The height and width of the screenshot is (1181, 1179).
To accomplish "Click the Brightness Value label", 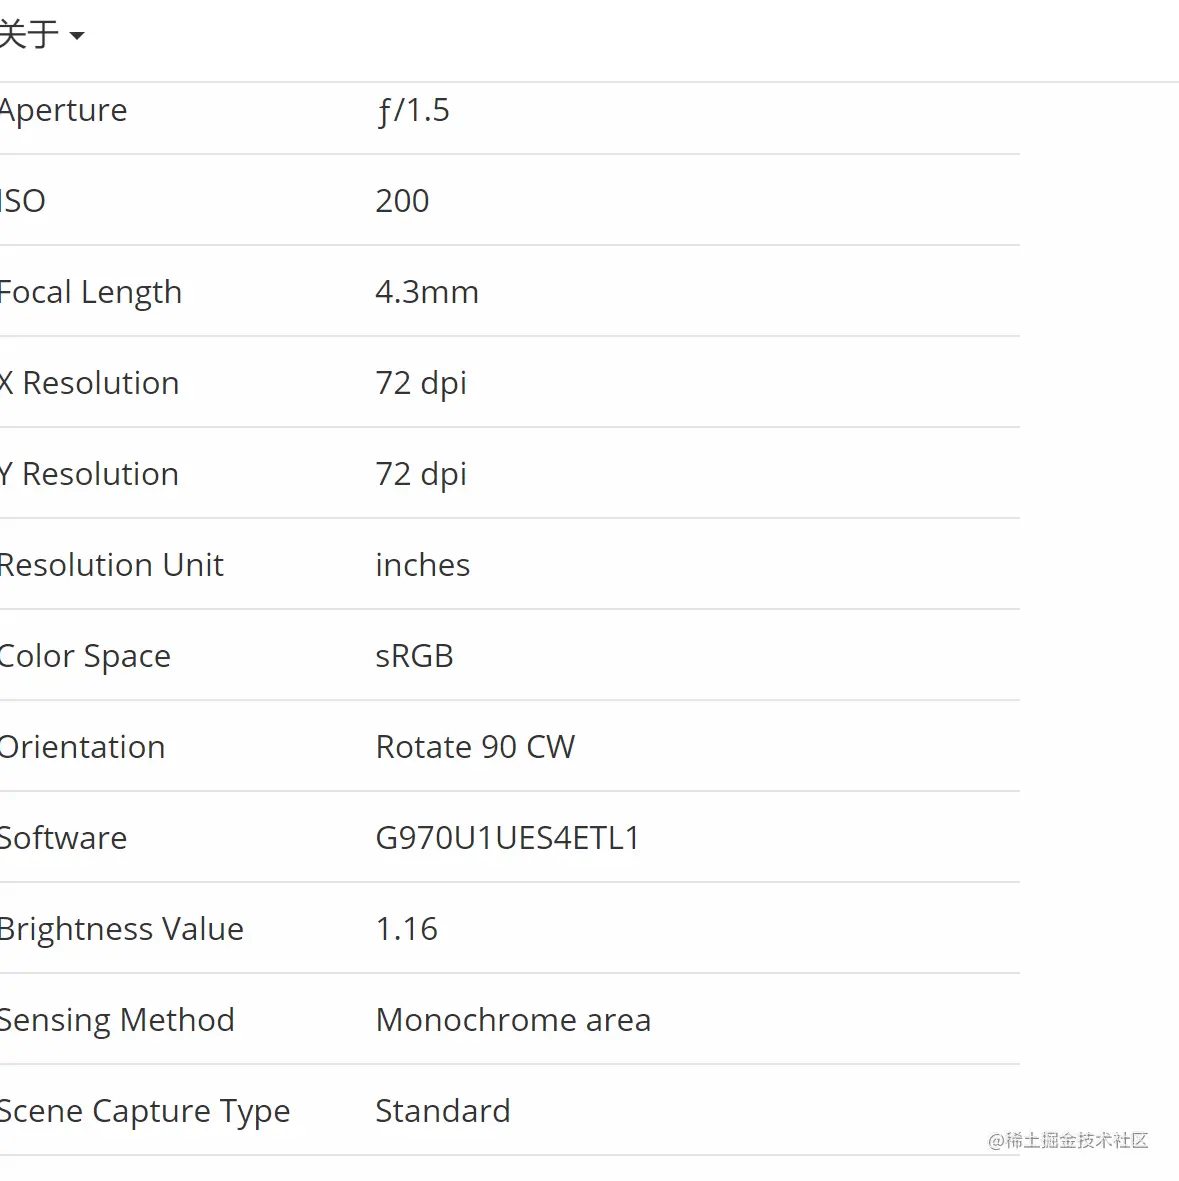I will click(x=121, y=929).
